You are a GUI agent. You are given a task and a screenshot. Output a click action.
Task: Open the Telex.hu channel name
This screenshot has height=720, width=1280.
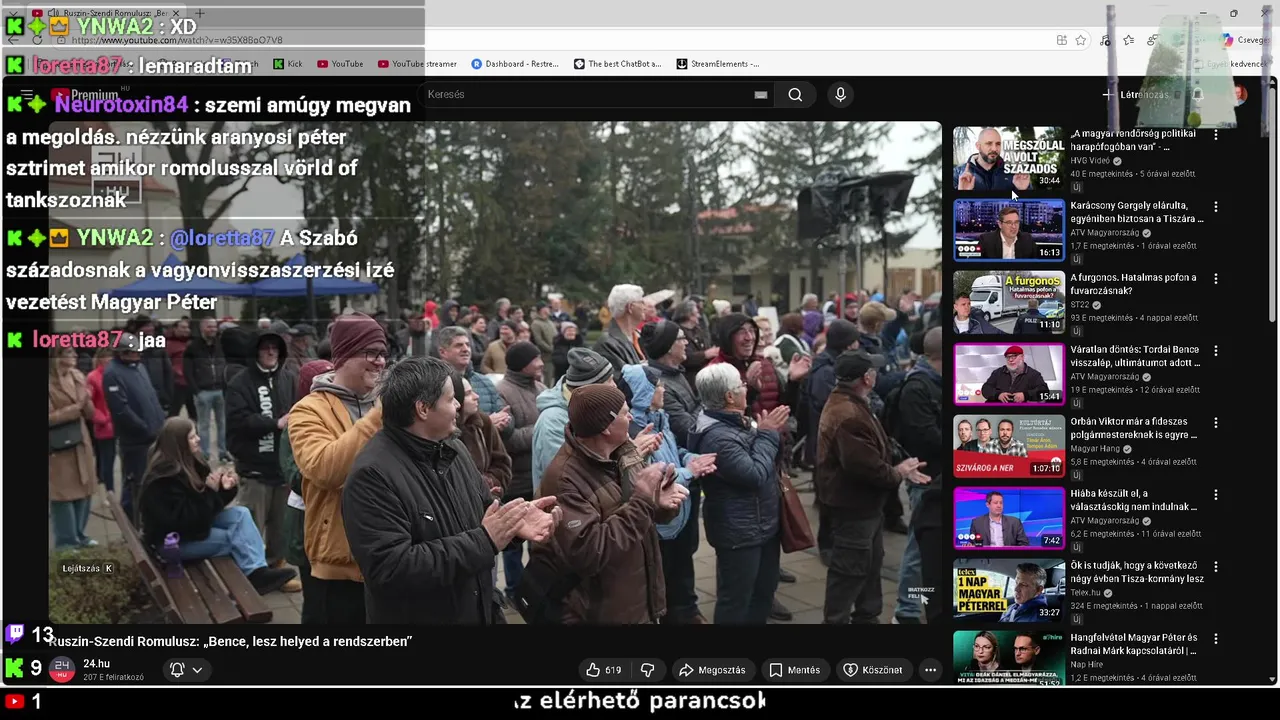(1085, 593)
